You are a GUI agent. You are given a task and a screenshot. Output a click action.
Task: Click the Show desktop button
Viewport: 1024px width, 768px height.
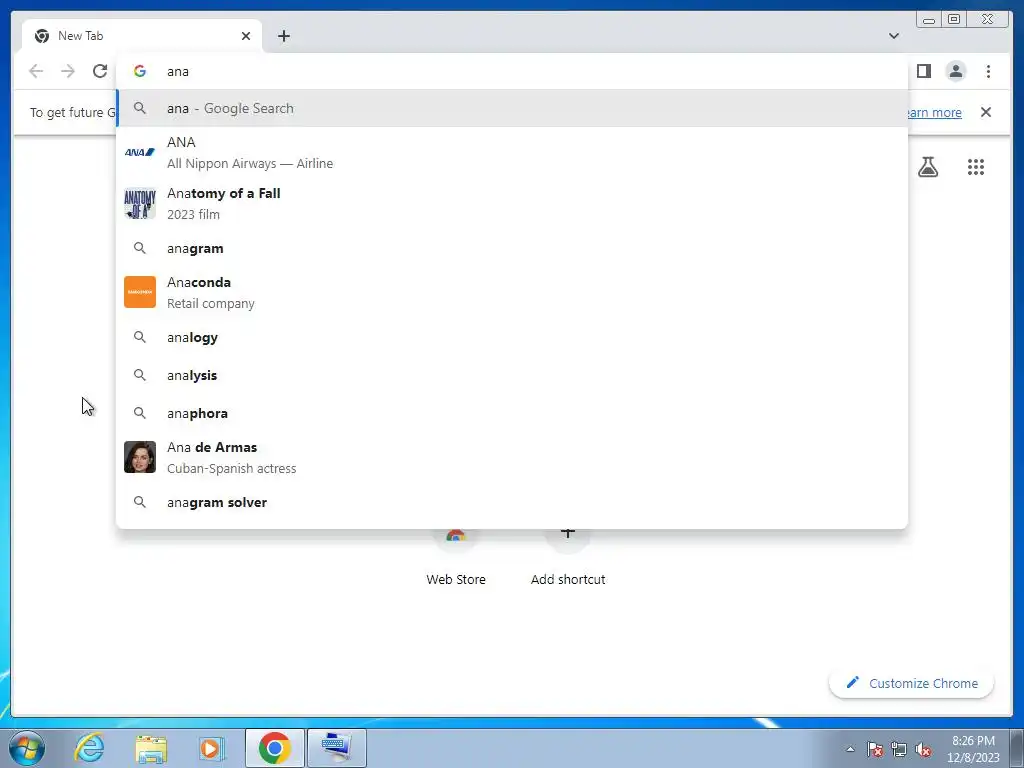point(1017,748)
